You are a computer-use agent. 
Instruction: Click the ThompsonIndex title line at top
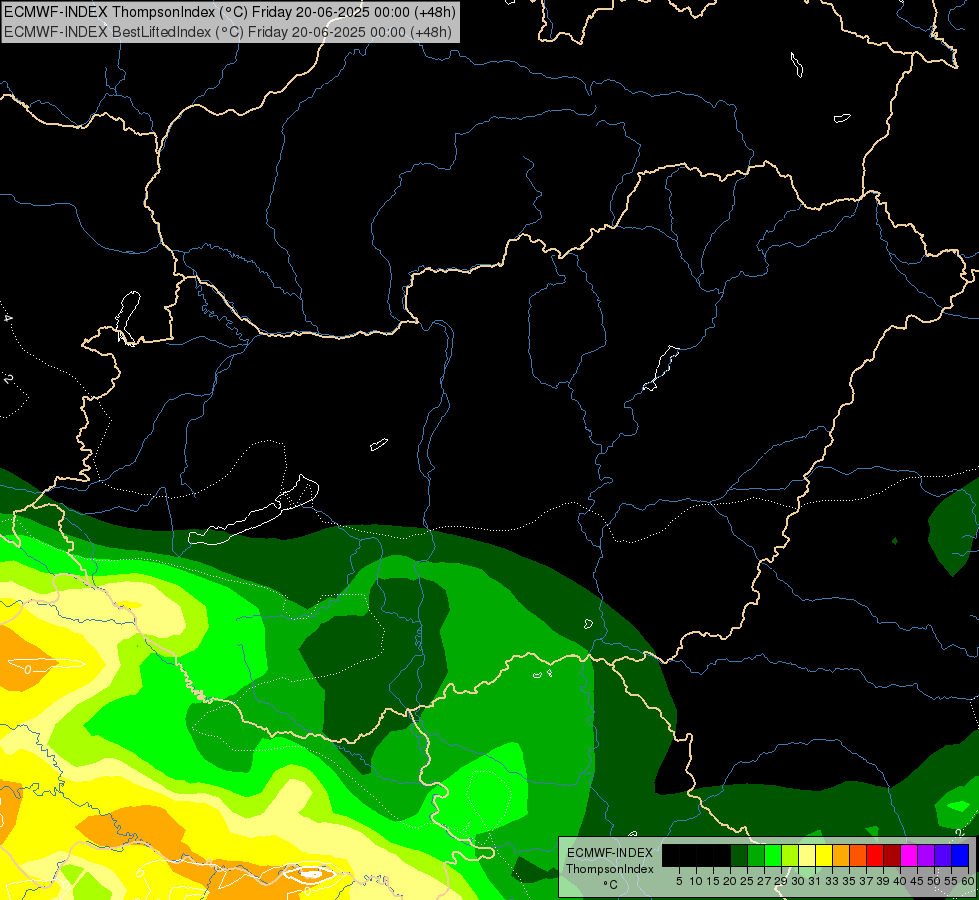click(x=230, y=11)
